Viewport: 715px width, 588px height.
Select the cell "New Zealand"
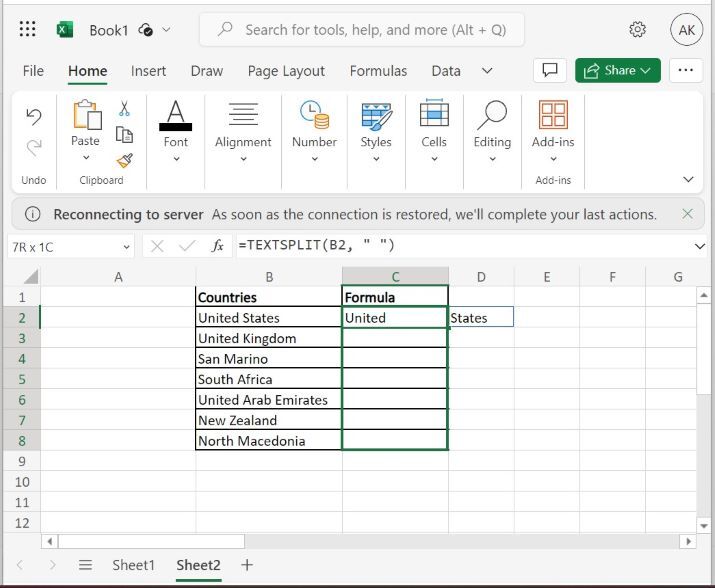pyautogui.click(x=269, y=420)
